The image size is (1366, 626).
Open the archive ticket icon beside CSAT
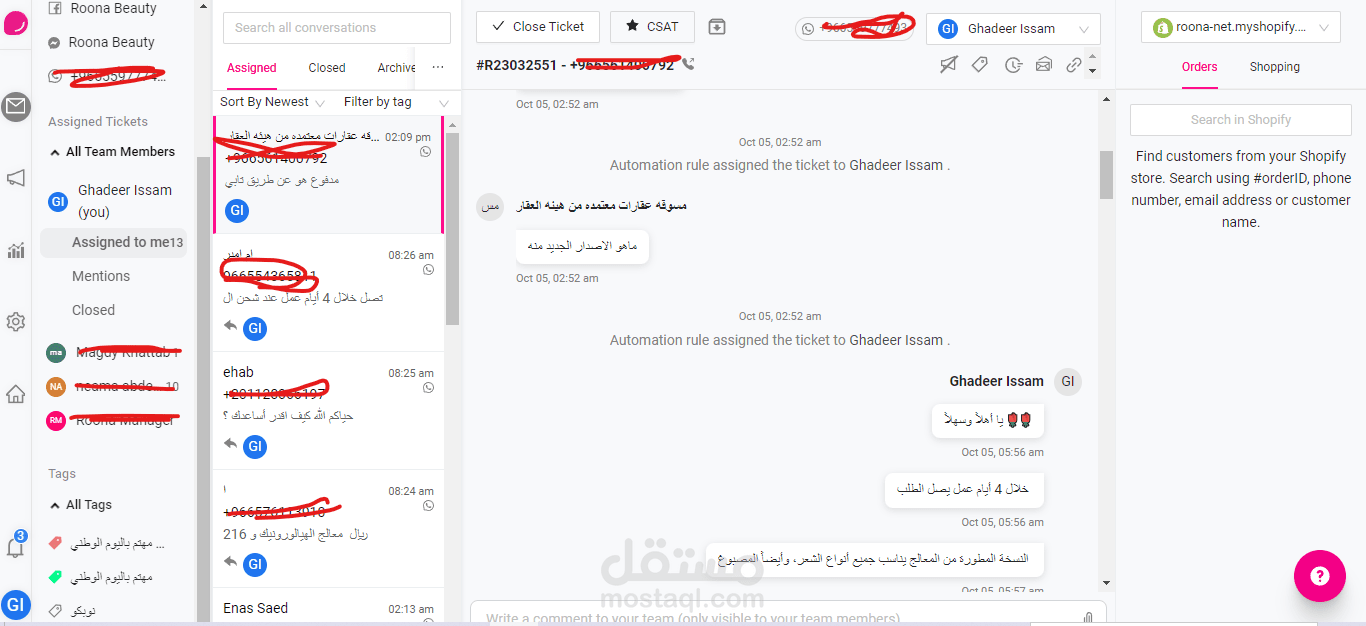[717, 27]
